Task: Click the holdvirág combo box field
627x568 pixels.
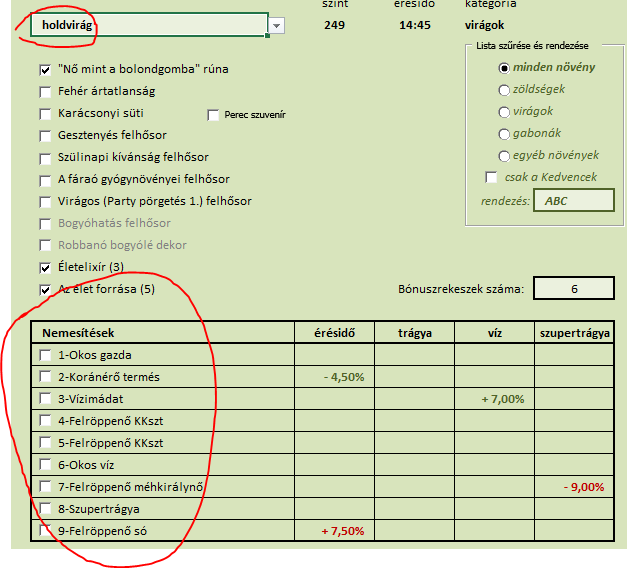Action: tap(148, 25)
